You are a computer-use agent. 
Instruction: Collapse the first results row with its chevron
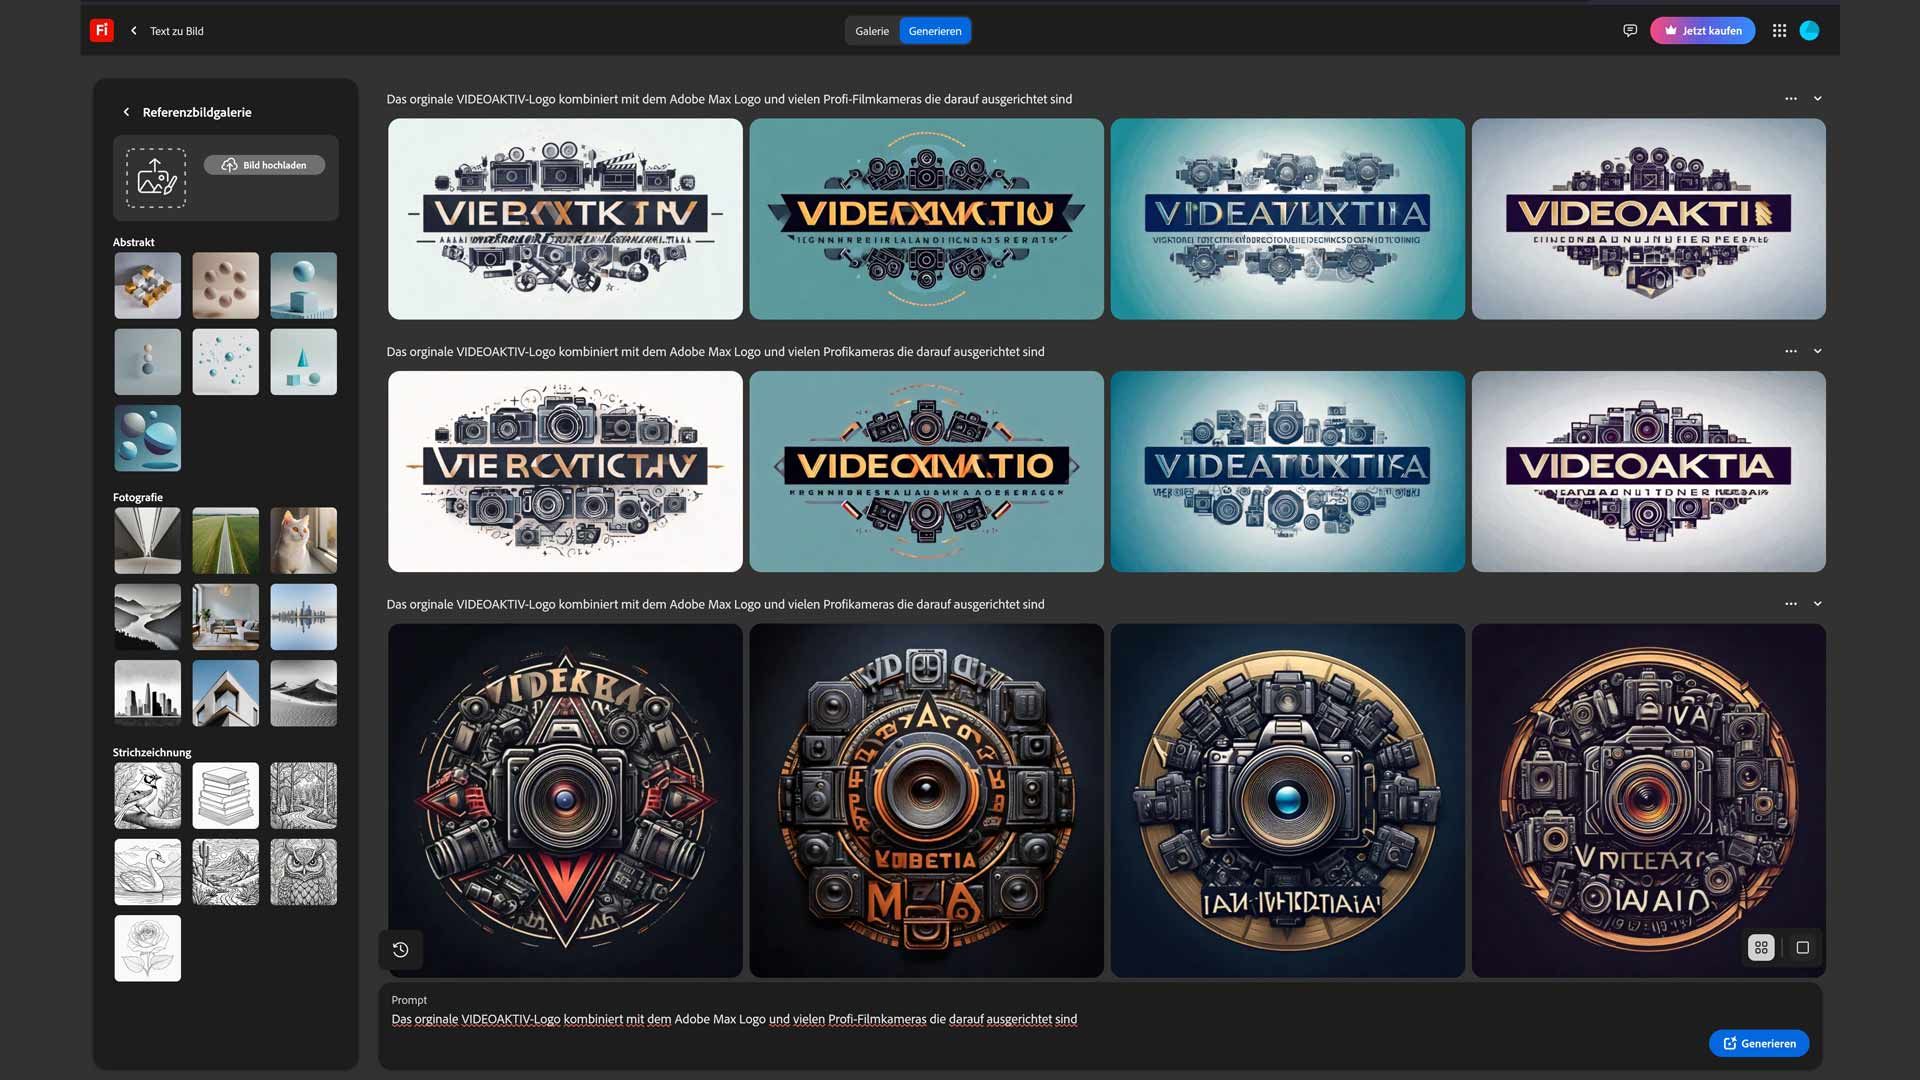pyautogui.click(x=1818, y=98)
